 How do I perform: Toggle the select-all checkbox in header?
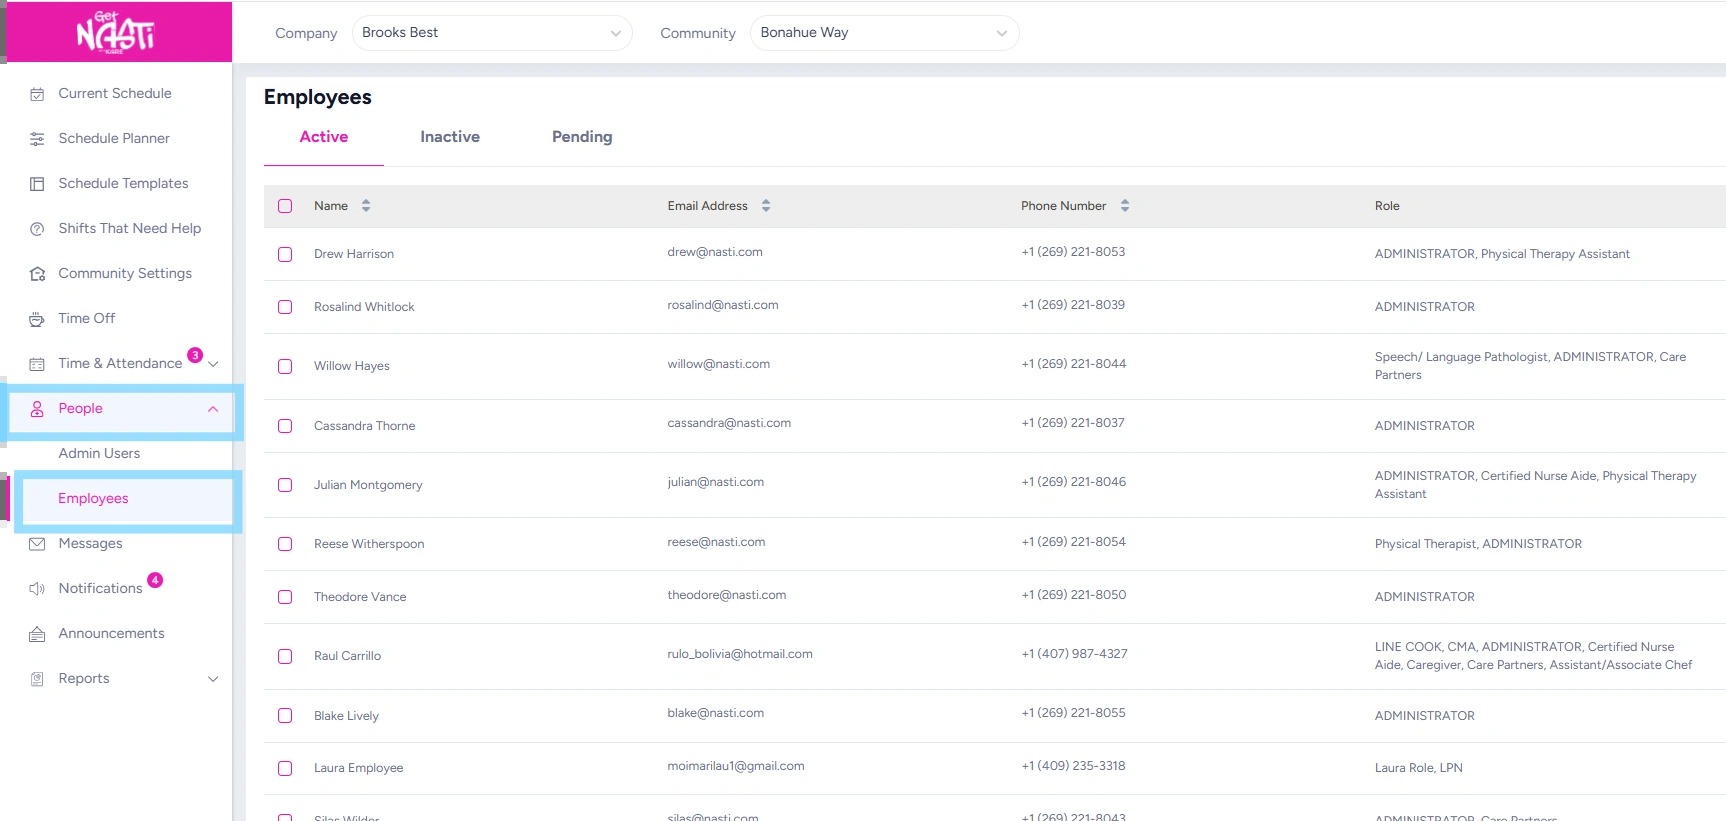tap(285, 206)
